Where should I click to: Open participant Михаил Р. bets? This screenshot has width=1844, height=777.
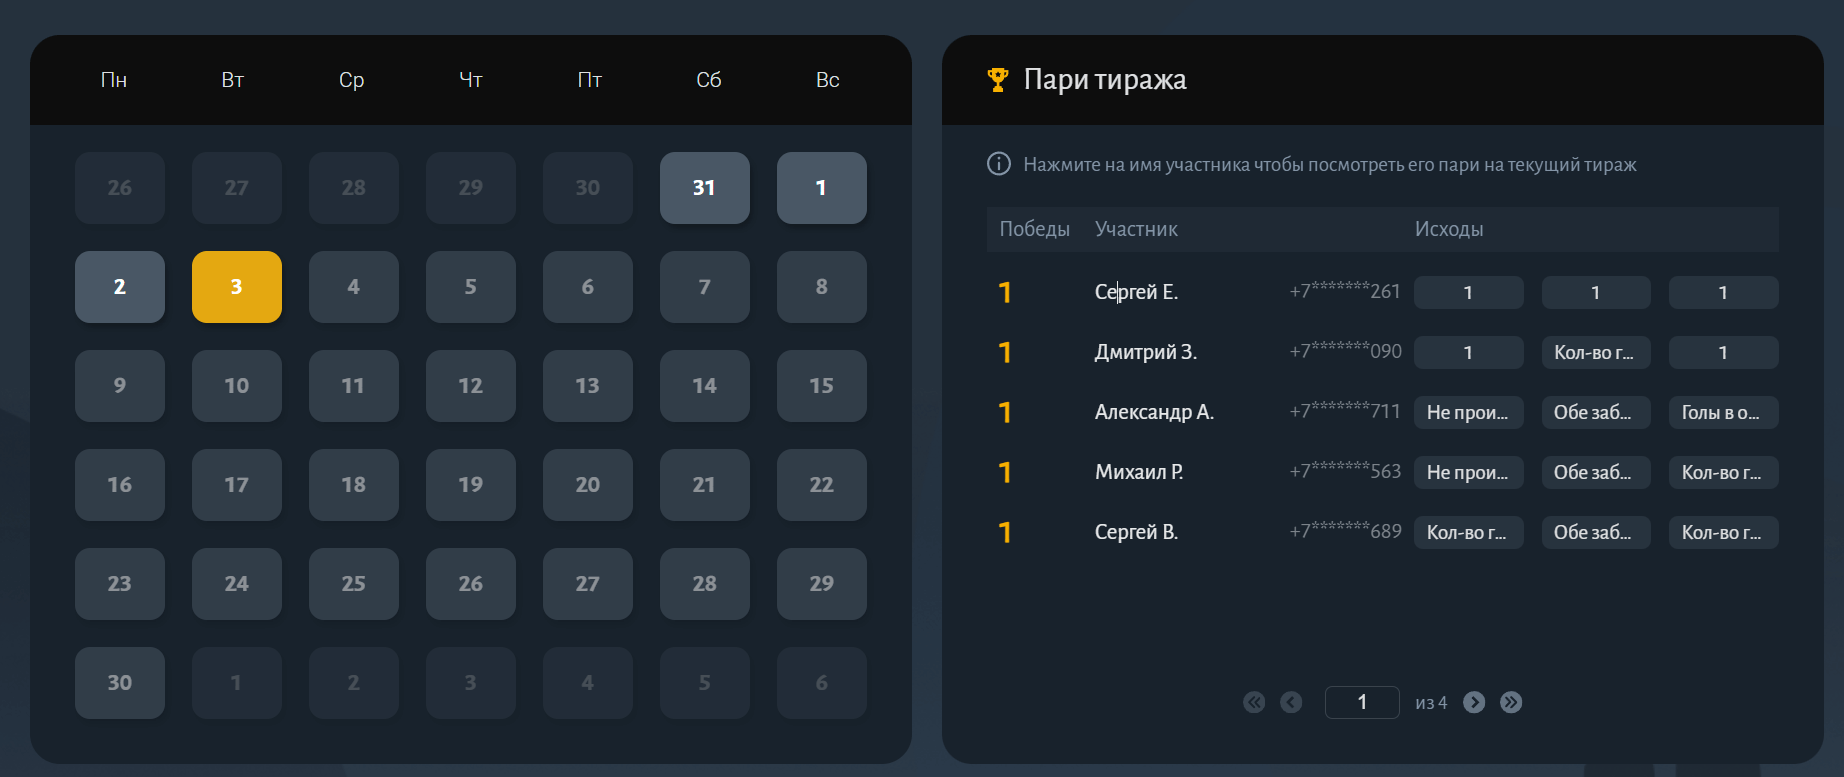tap(1139, 472)
